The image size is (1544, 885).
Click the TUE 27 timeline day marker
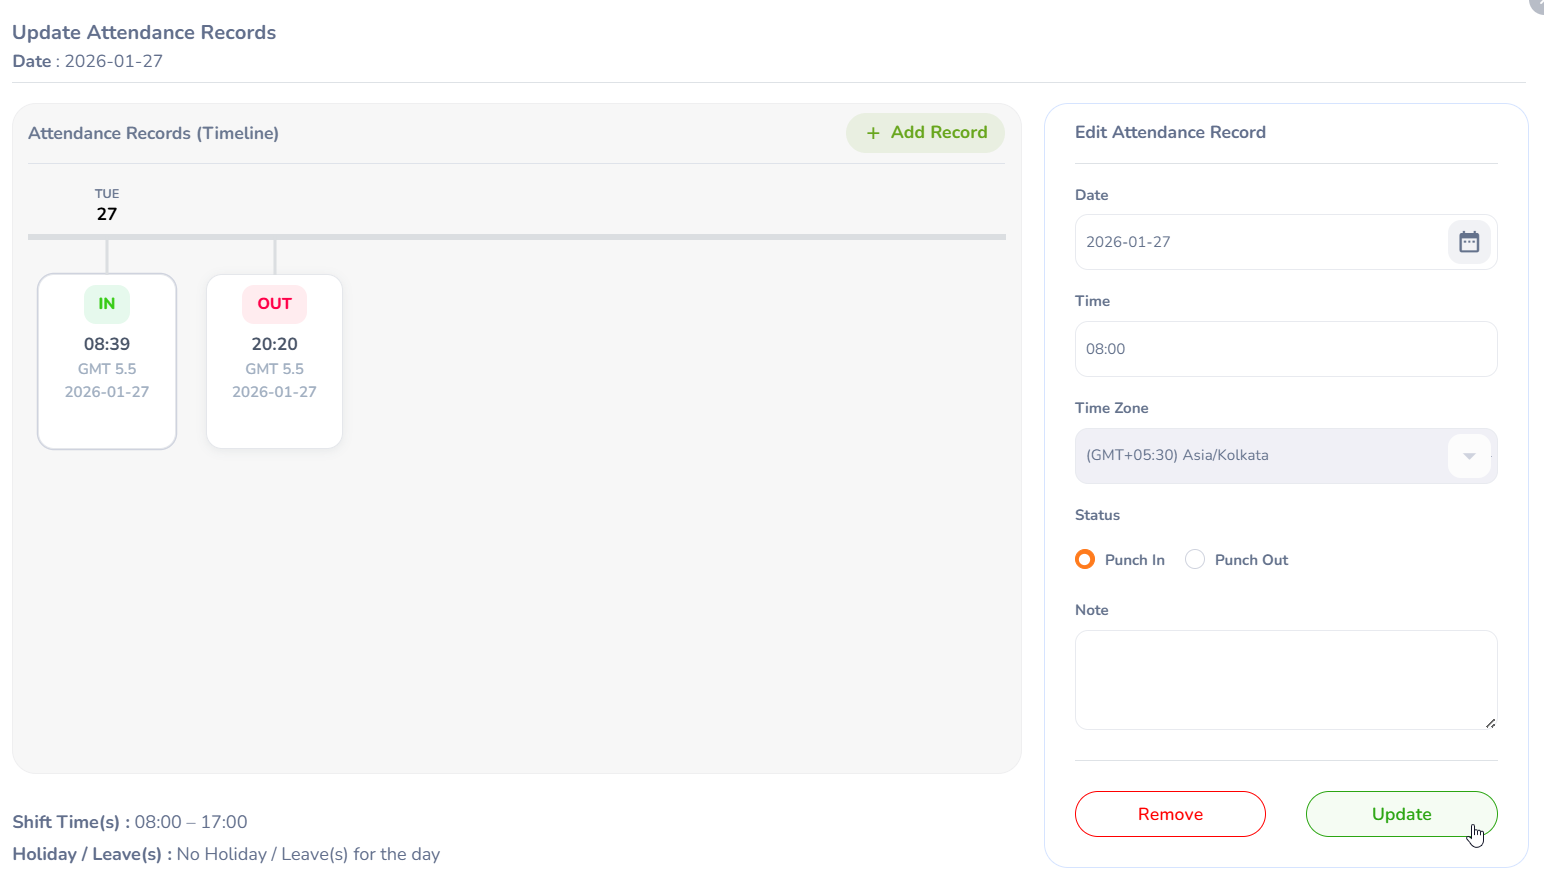pos(107,205)
